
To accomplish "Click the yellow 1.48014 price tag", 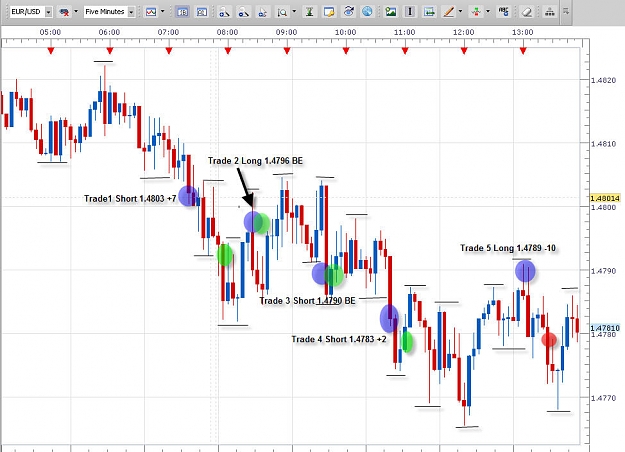I will (x=605, y=198).
